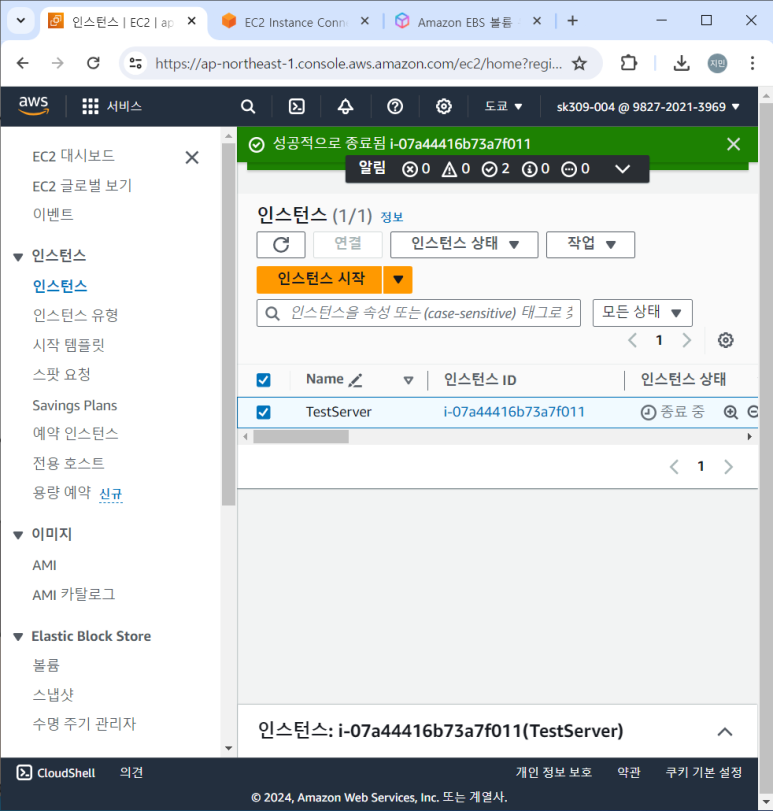Open the 인스턴스 상태 dropdown
Viewport: 773px width, 811px height.
click(464, 245)
